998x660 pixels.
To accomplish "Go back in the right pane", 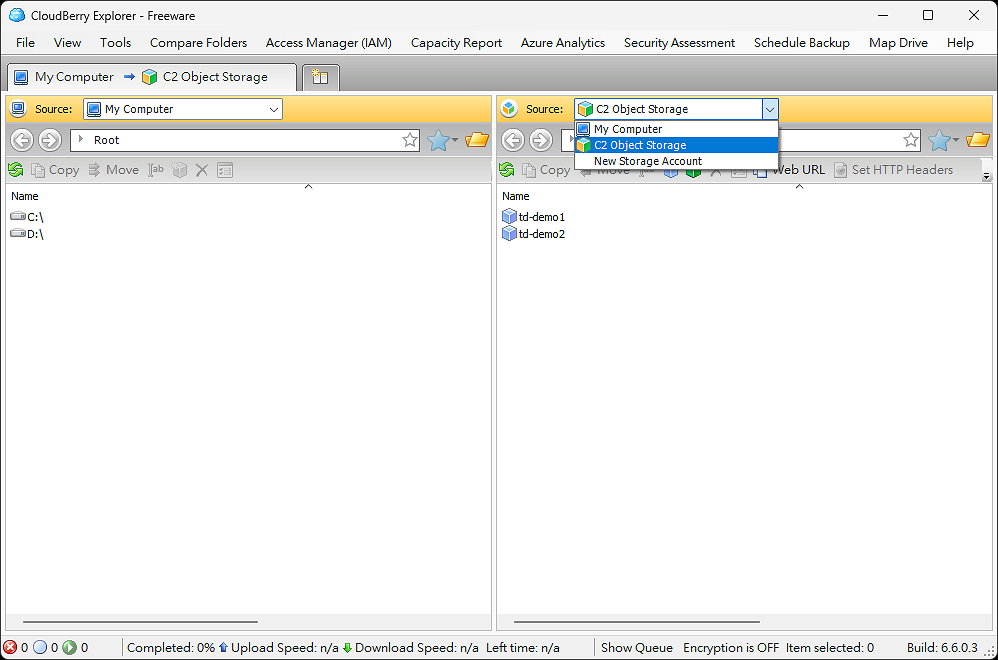I will [x=513, y=140].
